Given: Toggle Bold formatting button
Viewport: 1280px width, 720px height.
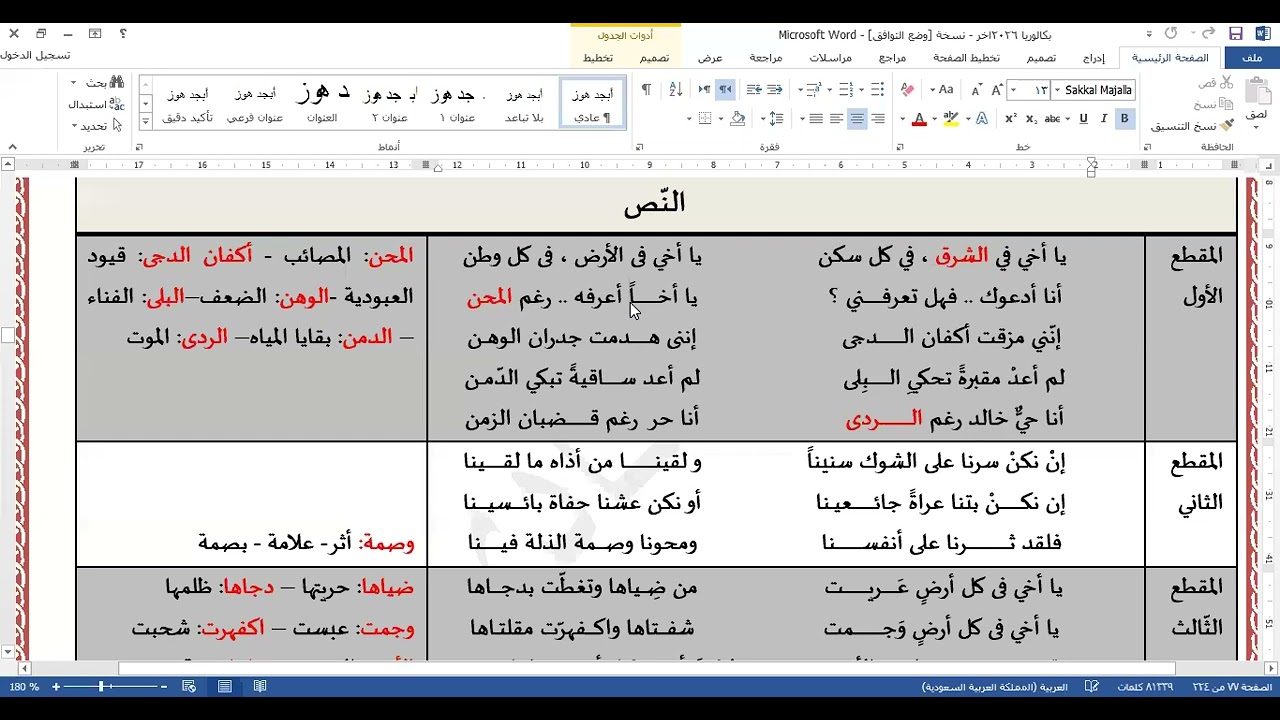Looking at the screenshot, I should click(1124, 118).
